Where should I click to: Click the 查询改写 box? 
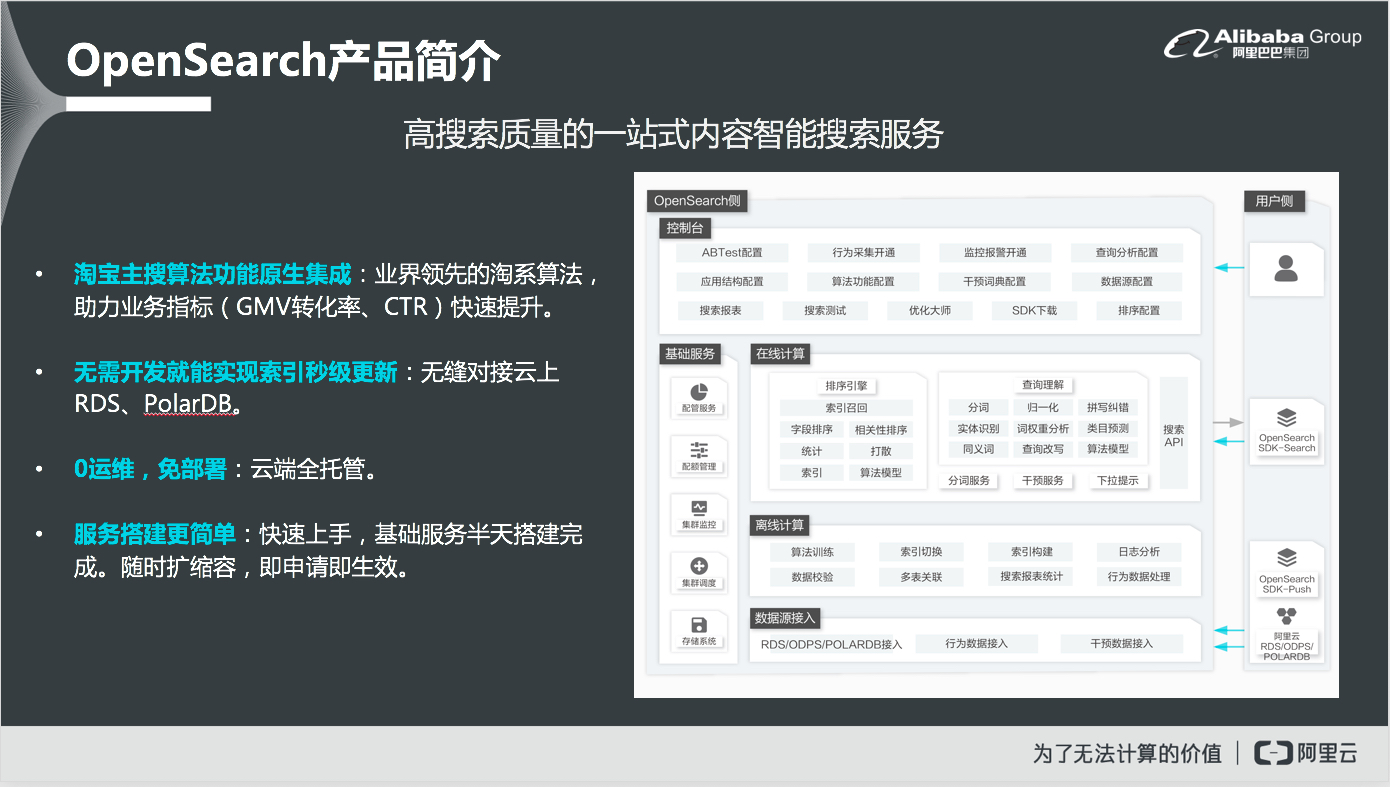(1043, 450)
